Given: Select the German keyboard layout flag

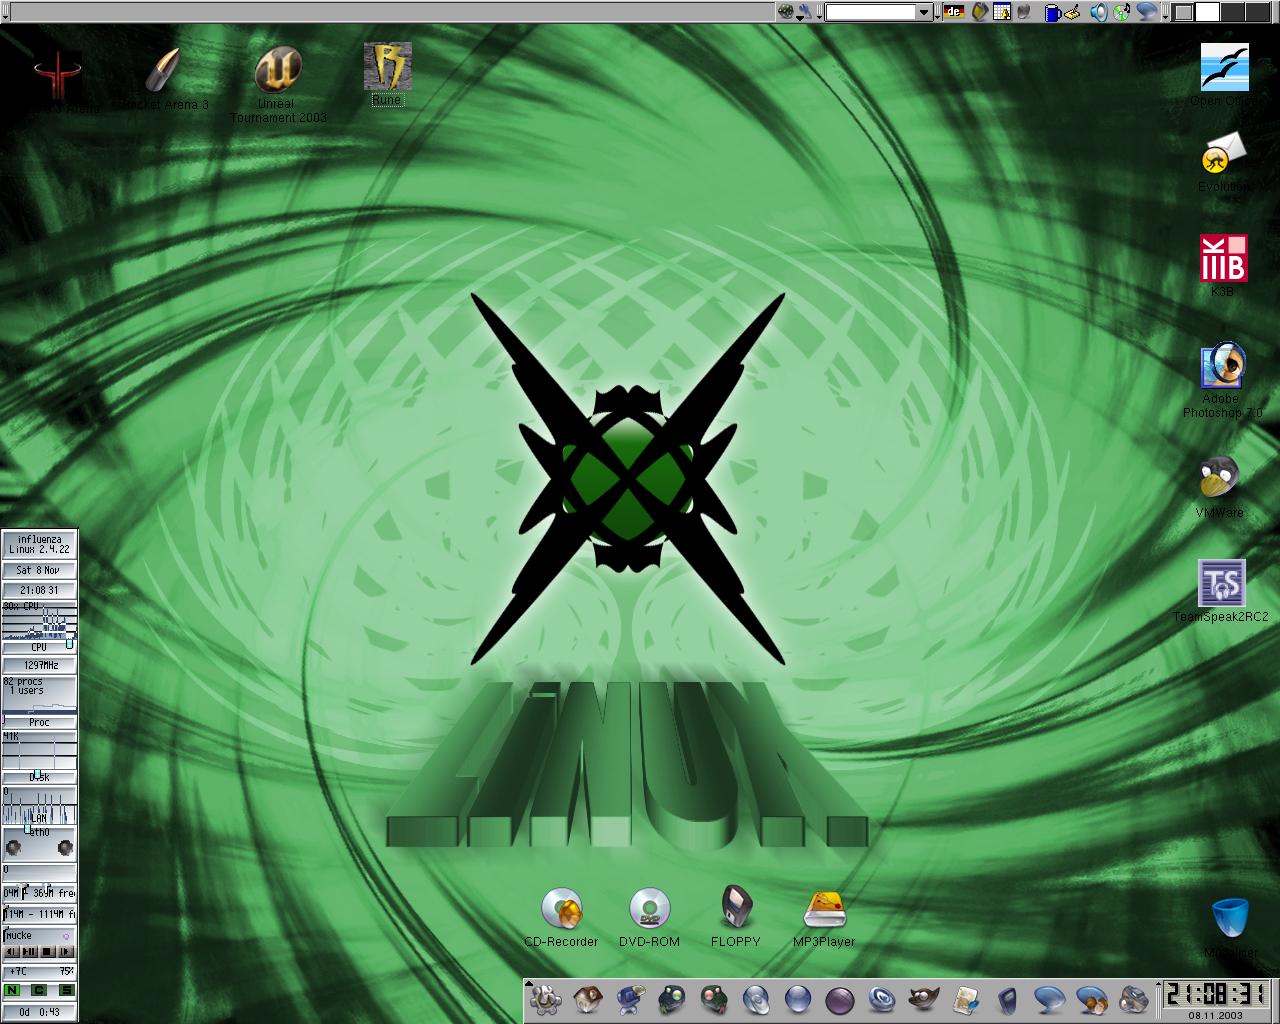Looking at the screenshot, I should (953, 13).
